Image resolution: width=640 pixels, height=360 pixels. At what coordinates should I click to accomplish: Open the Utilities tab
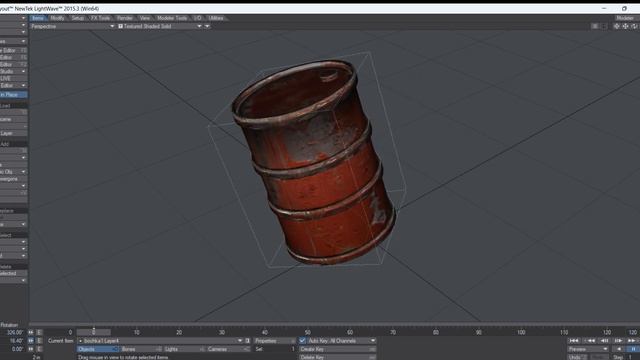pyautogui.click(x=216, y=18)
